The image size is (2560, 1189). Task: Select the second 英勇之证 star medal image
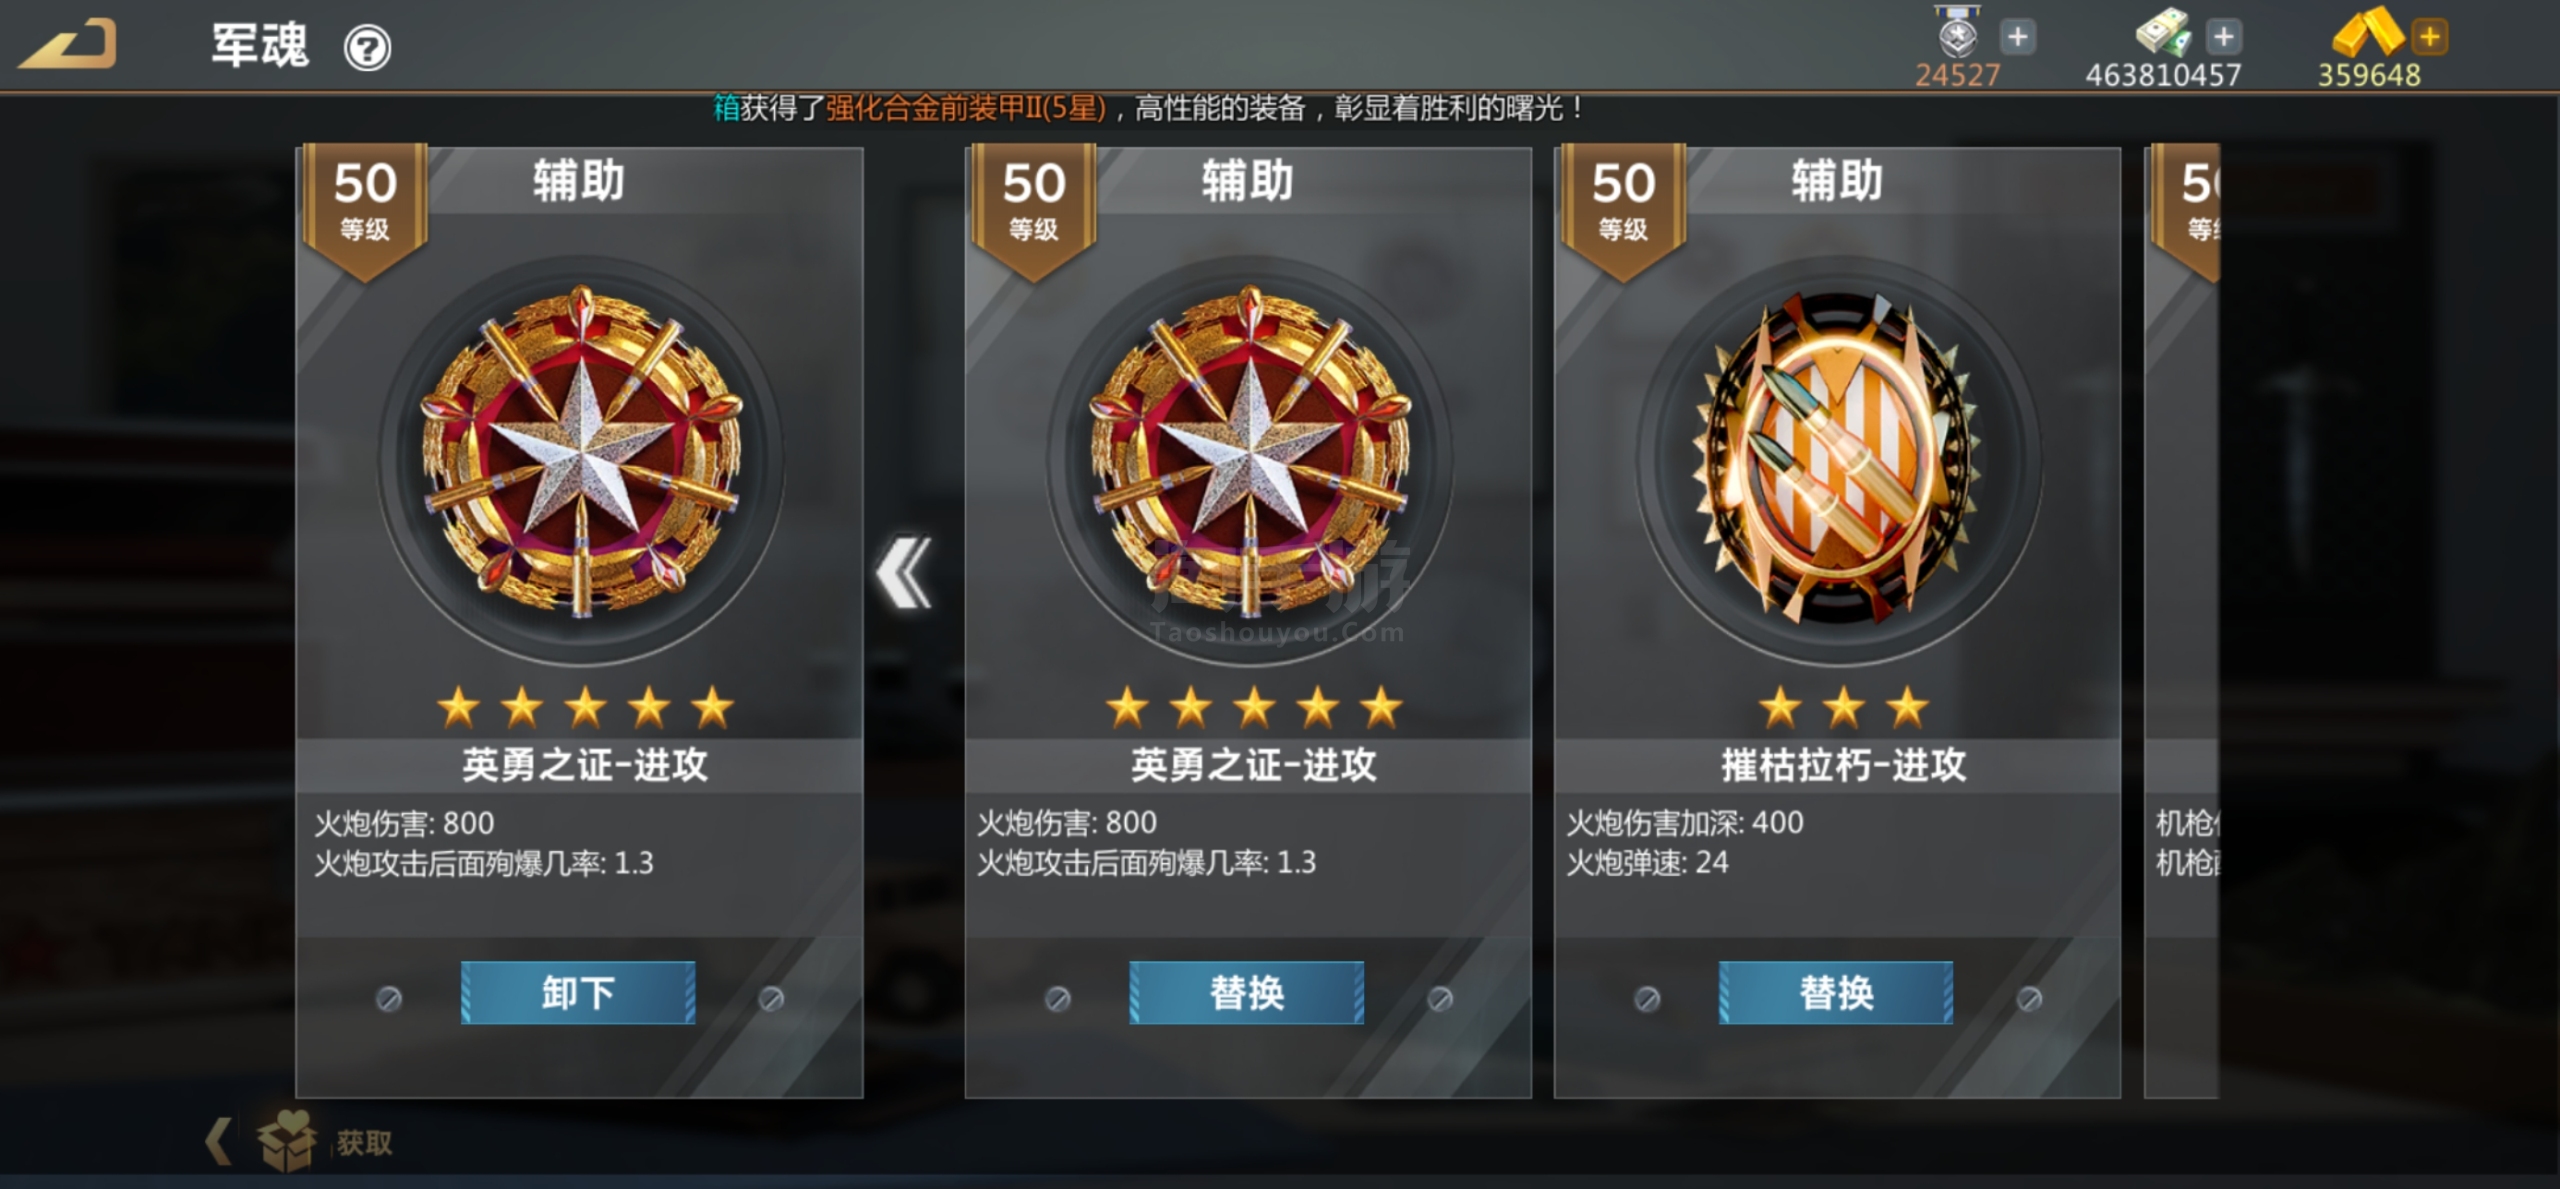1250,452
